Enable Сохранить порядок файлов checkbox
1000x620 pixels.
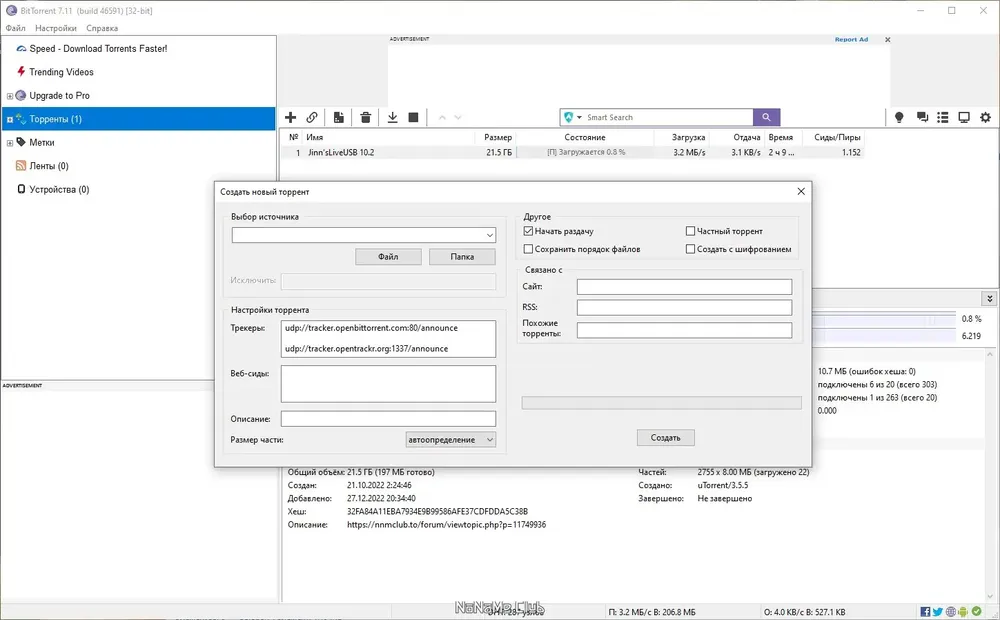tap(528, 249)
